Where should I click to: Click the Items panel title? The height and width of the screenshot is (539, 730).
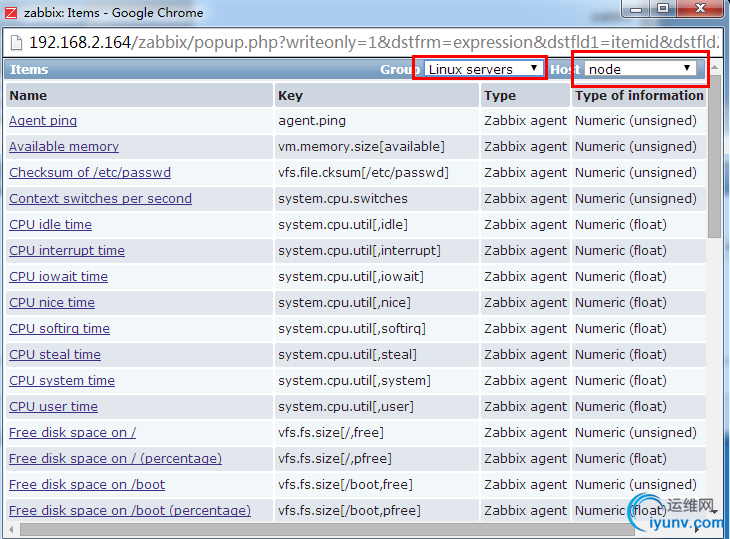pos(29,69)
